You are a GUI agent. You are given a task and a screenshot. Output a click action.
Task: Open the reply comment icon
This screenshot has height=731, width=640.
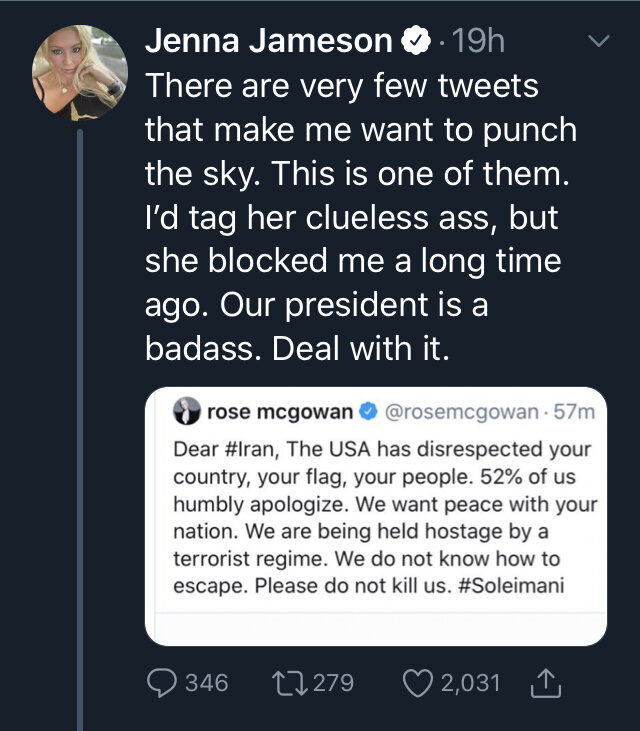pyautogui.click(x=162, y=683)
